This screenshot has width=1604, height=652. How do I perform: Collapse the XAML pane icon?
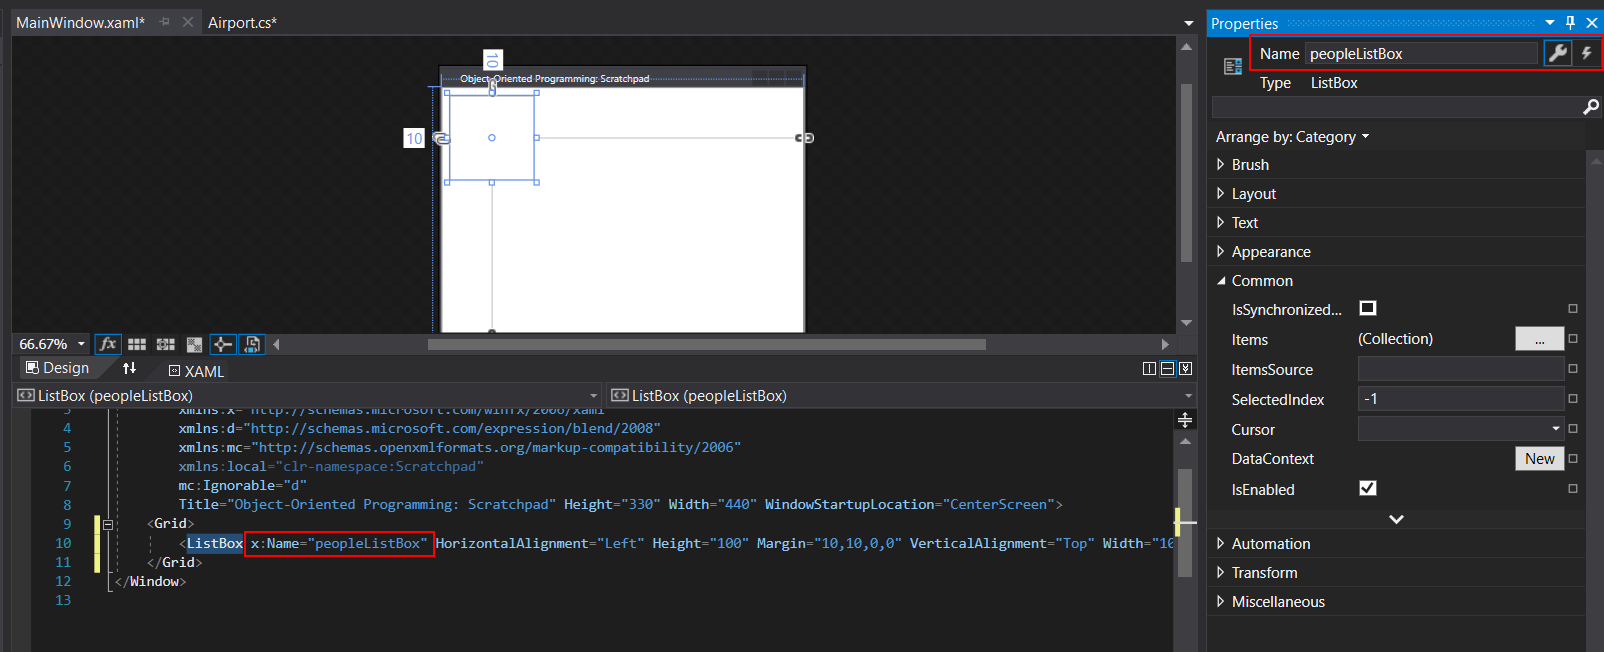point(1185,369)
